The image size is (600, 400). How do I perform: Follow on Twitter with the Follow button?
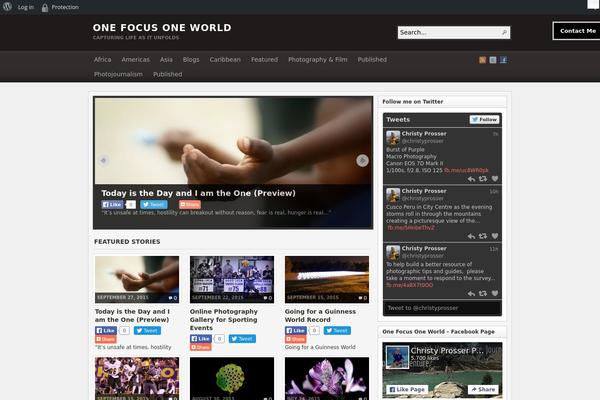coord(484,120)
